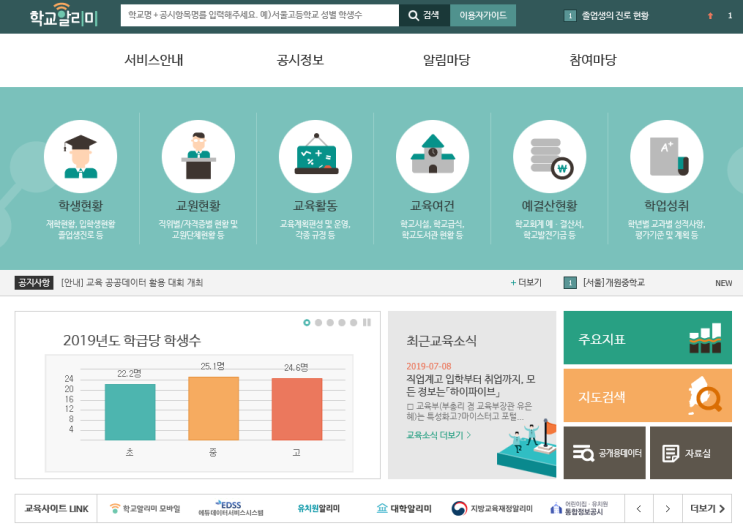Select the third carousel slide dot
This screenshot has height=526, width=743.
pos(330,323)
